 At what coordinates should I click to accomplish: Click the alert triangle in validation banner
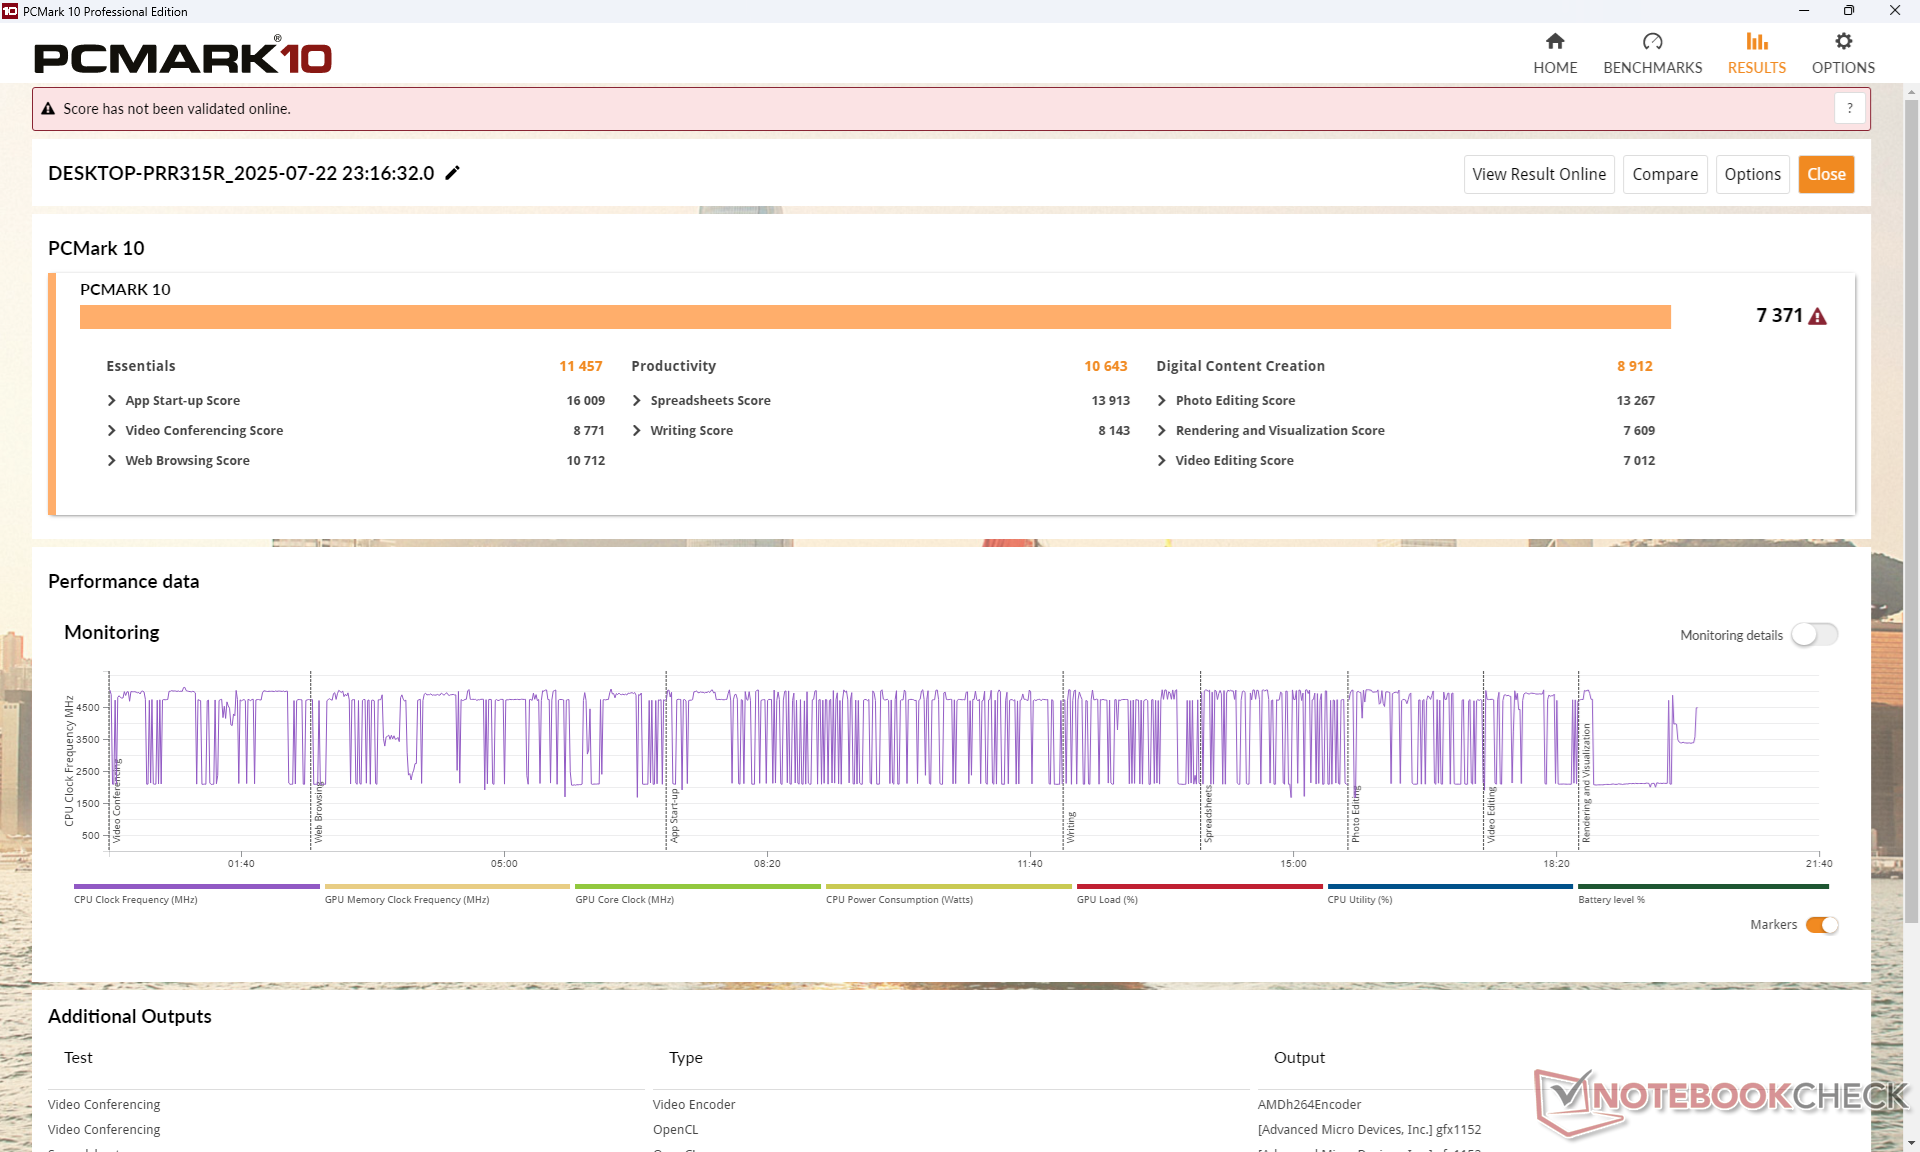(x=48, y=109)
